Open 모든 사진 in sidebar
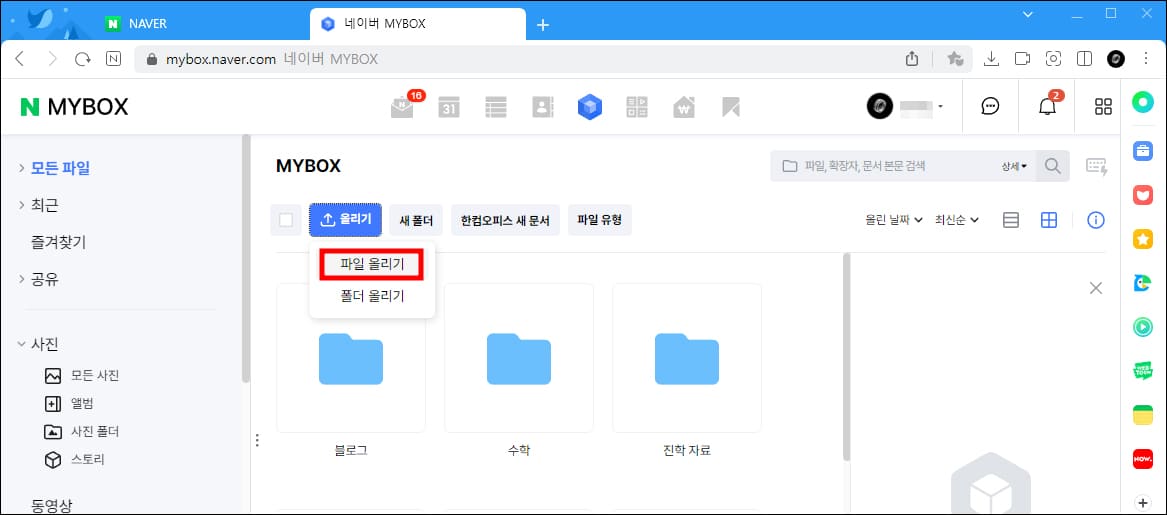This screenshot has width=1167, height=515. [x=95, y=376]
